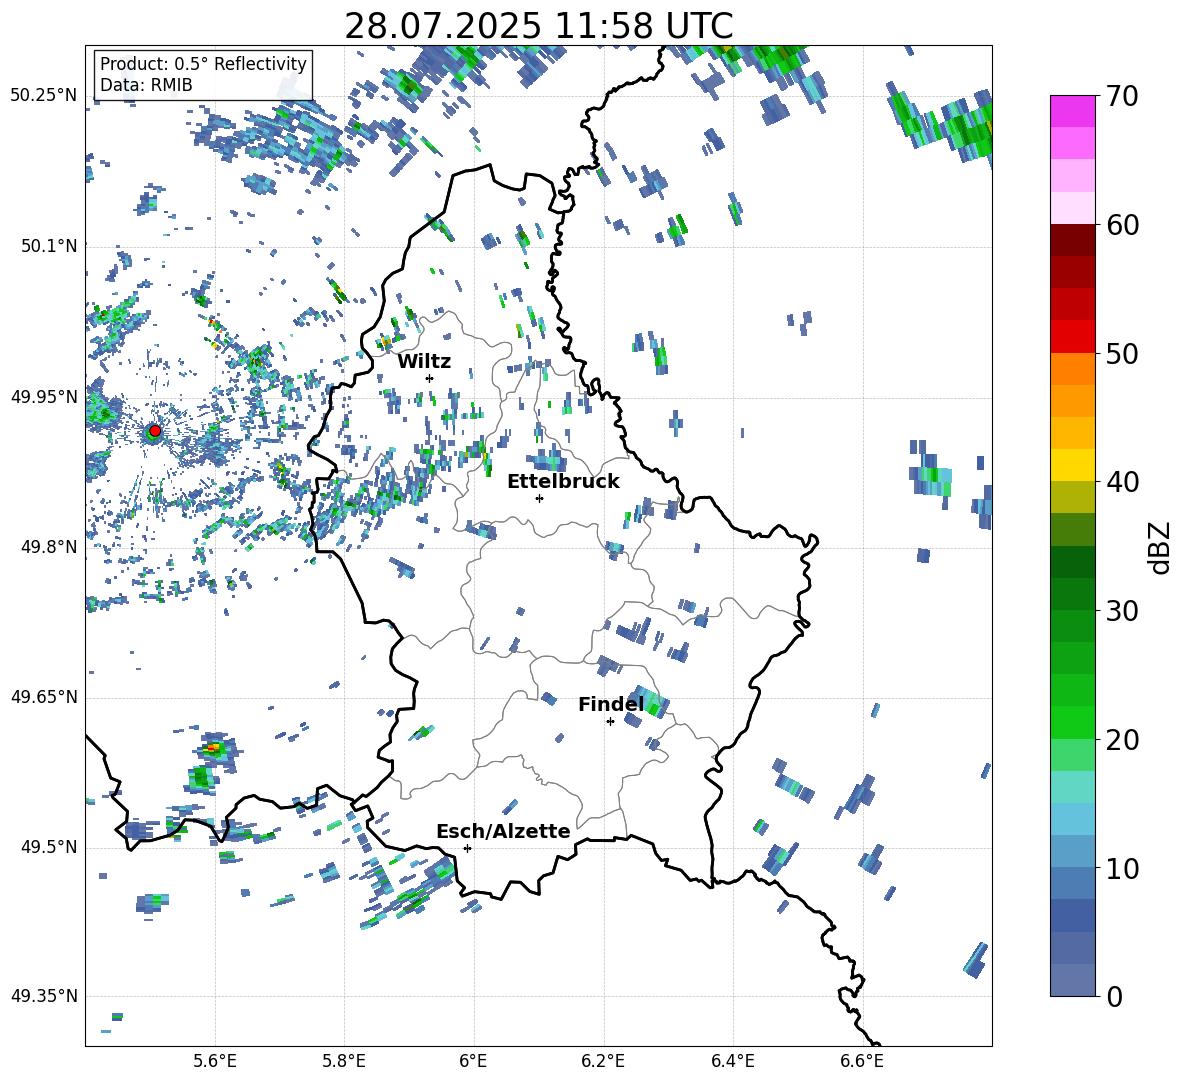Click the plus marker below Ettelbruck

tap(539, 498)
